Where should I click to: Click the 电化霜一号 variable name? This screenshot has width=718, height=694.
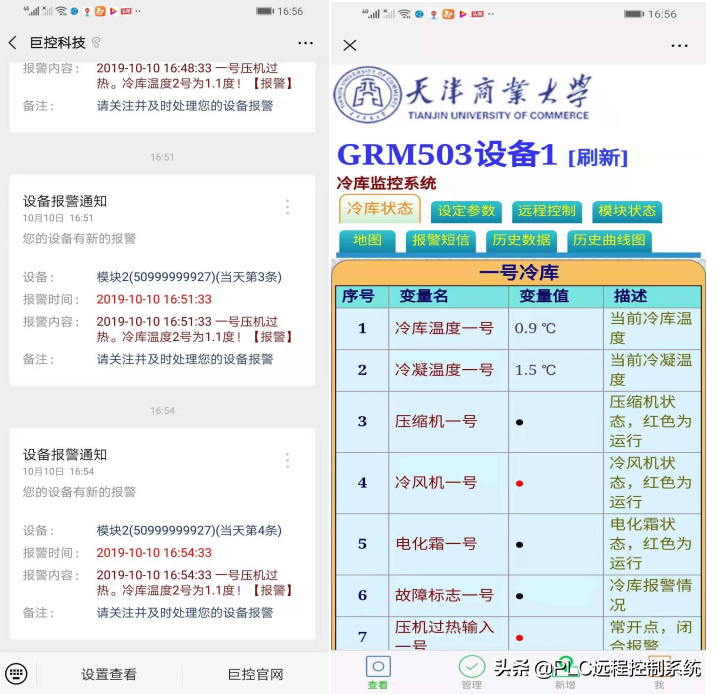(x=436, y=544)
